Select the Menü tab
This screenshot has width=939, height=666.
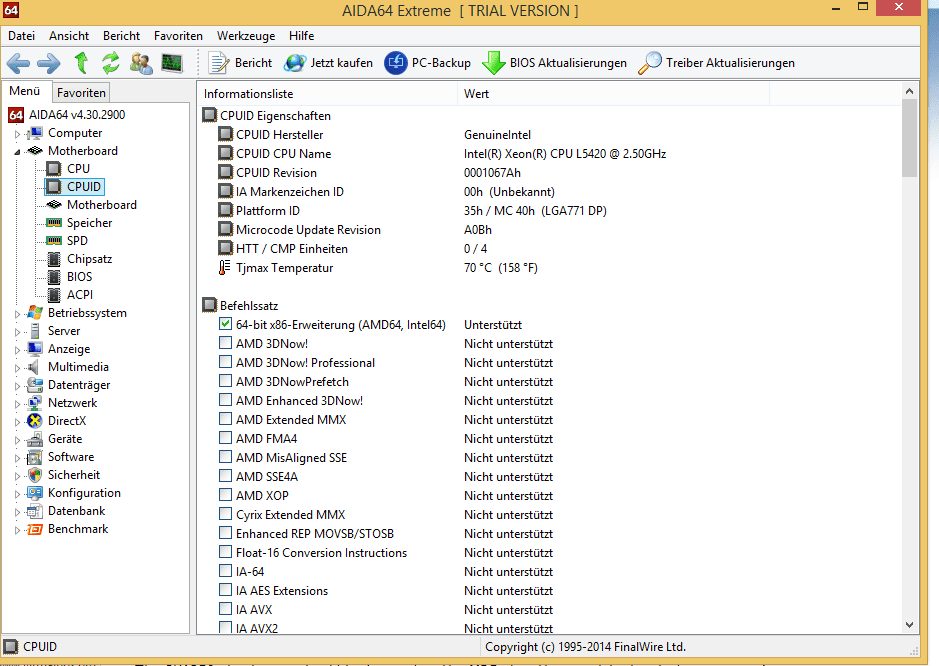pos(25,91)
